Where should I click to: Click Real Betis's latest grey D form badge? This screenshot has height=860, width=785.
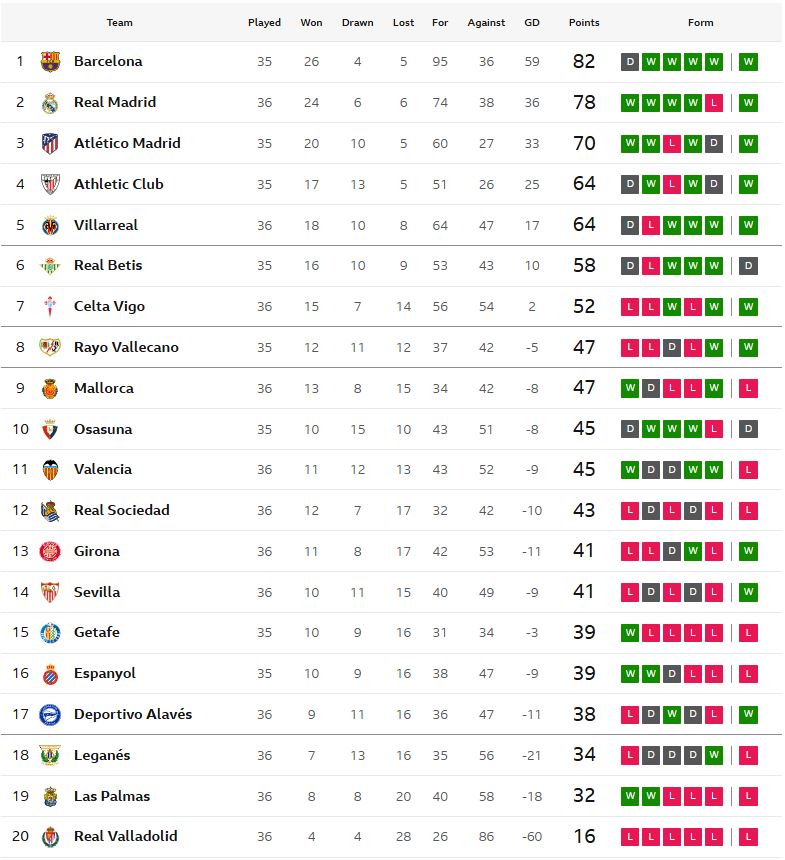[x=748, y=266]
